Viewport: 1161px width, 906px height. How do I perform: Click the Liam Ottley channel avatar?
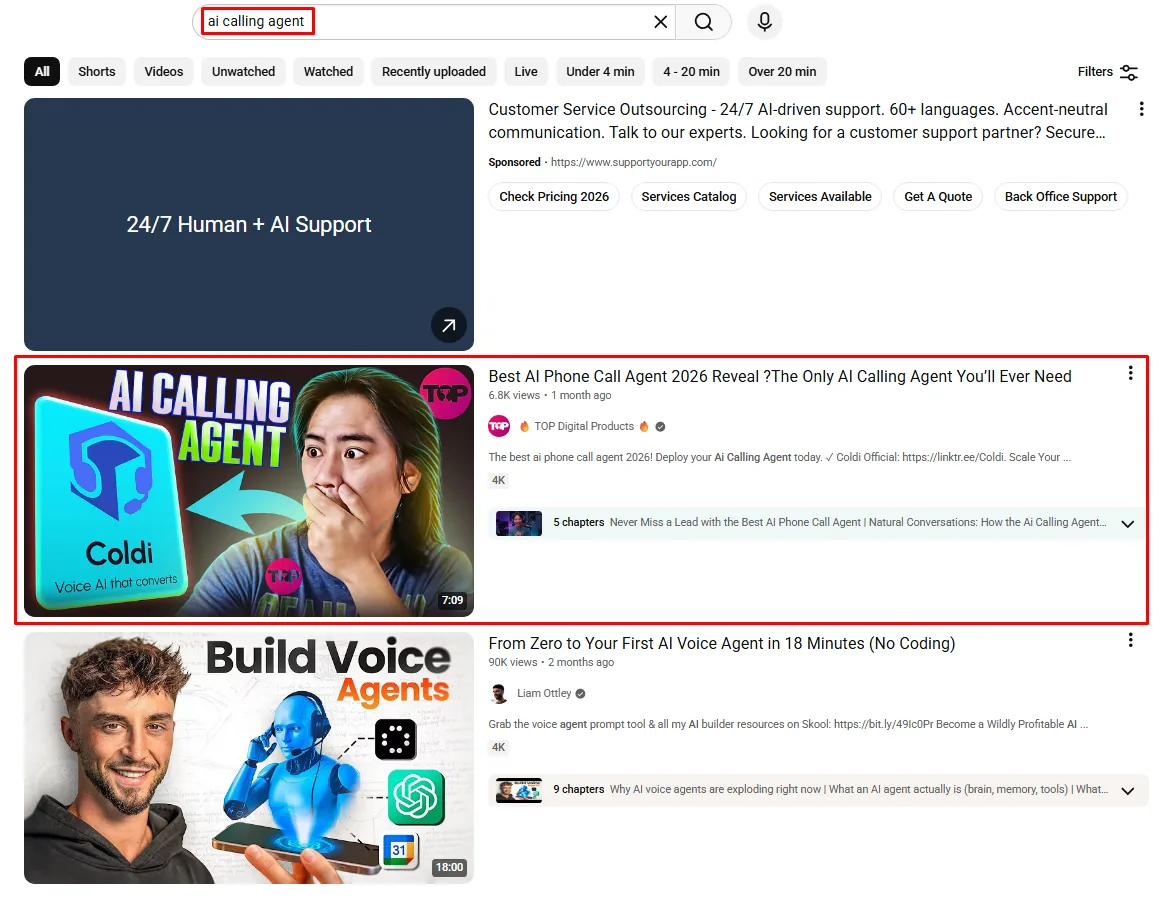click(x=499, y=694)
